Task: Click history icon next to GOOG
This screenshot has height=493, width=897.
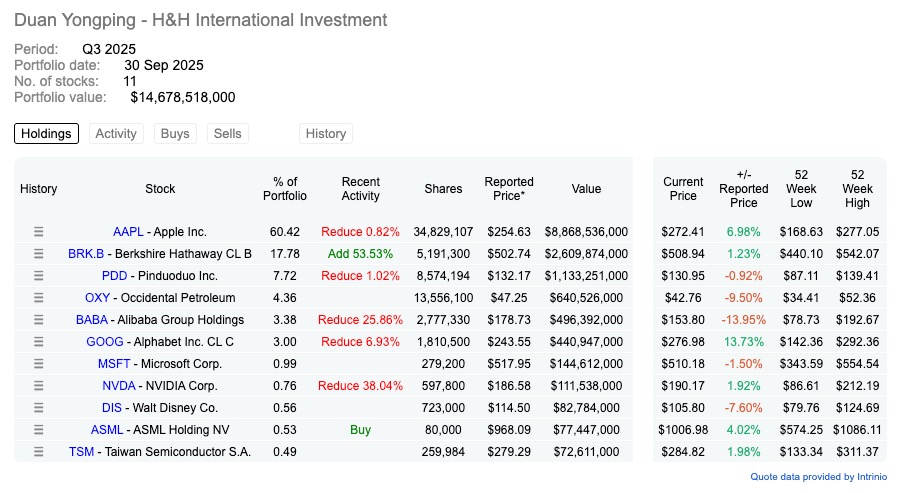Action: tap(39, 342)
